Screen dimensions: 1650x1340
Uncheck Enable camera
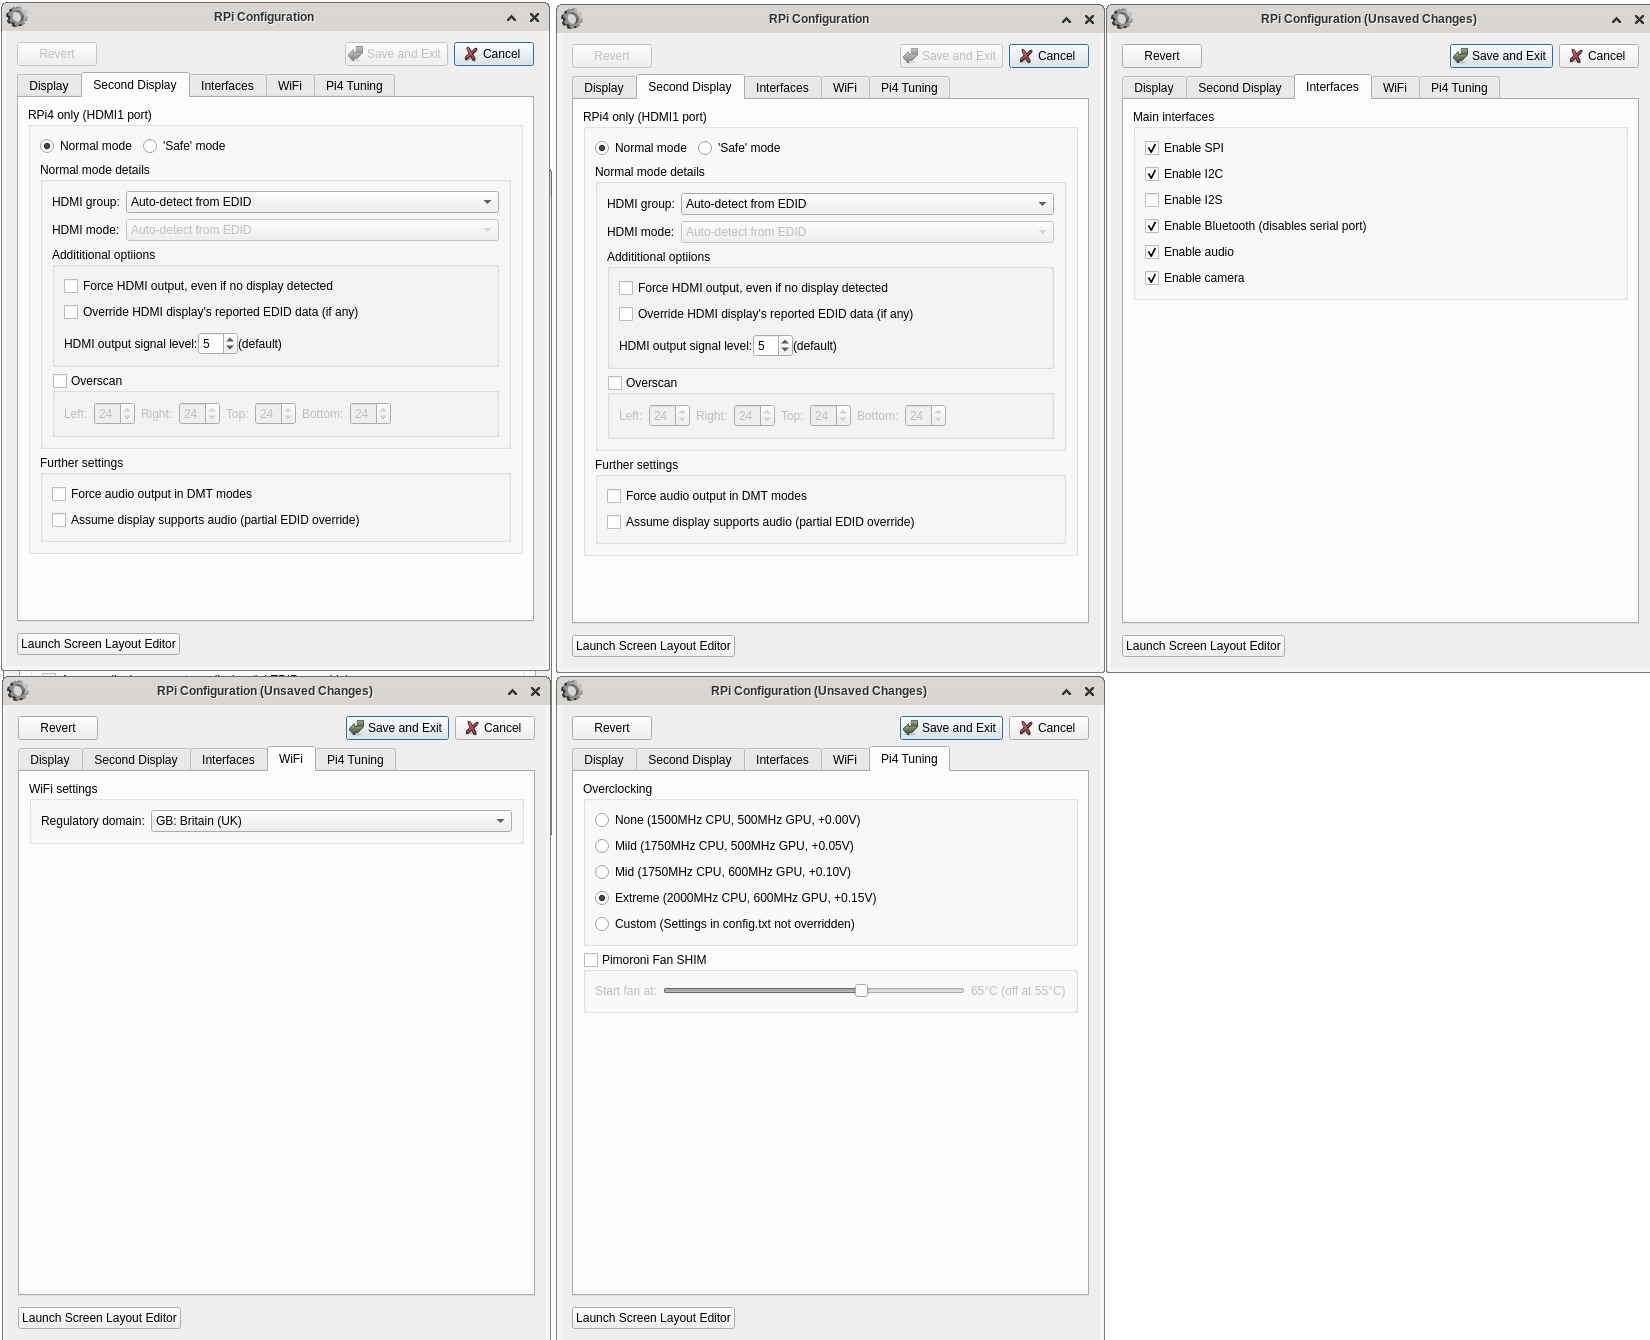pos(1152,278)
